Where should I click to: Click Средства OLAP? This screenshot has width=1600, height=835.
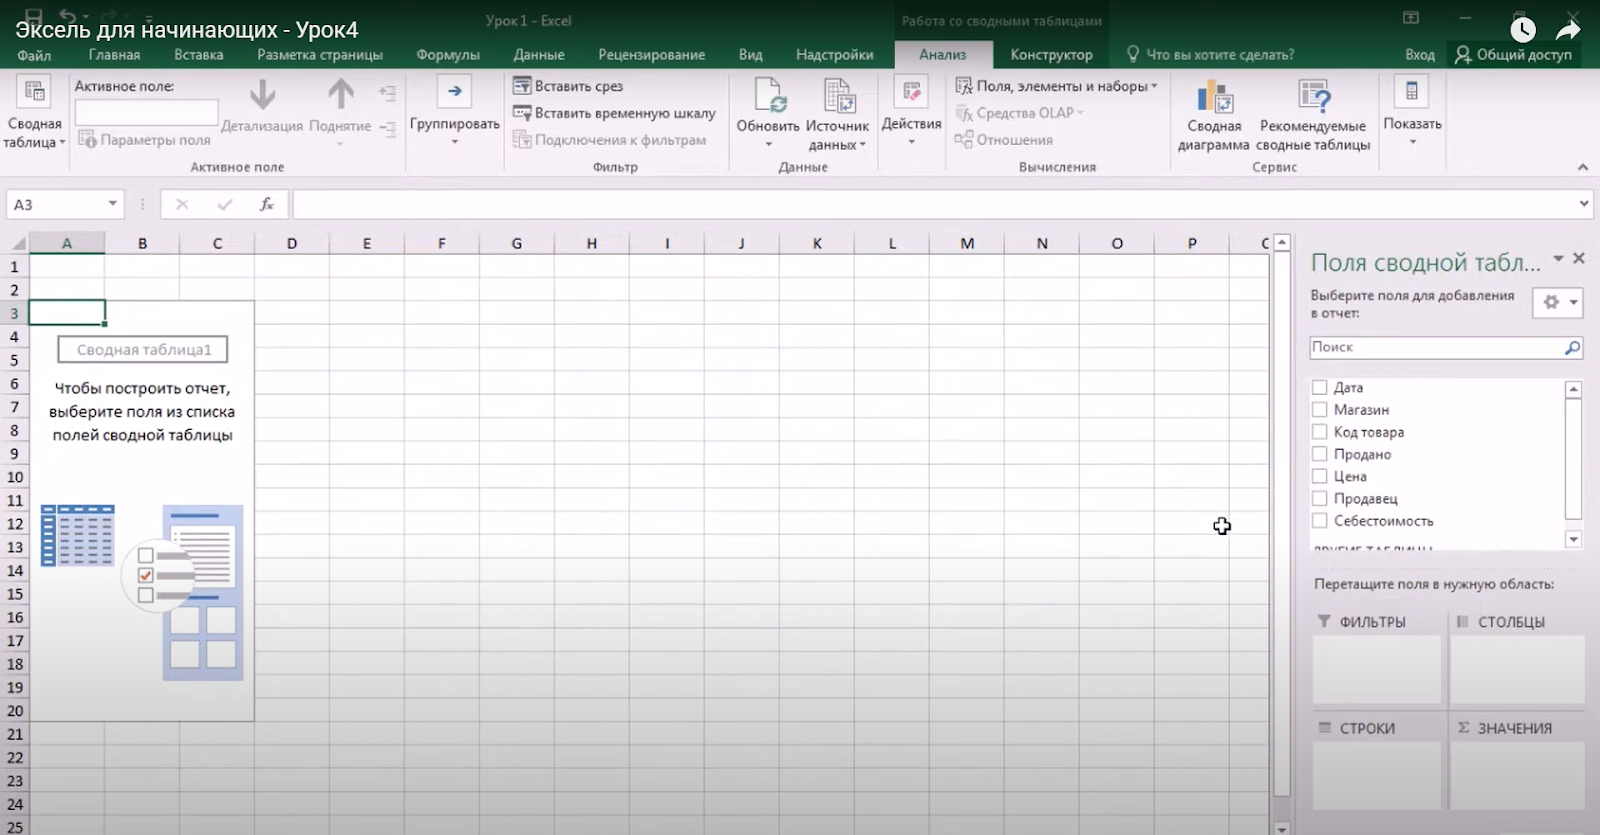click(x=1019, y=113)
